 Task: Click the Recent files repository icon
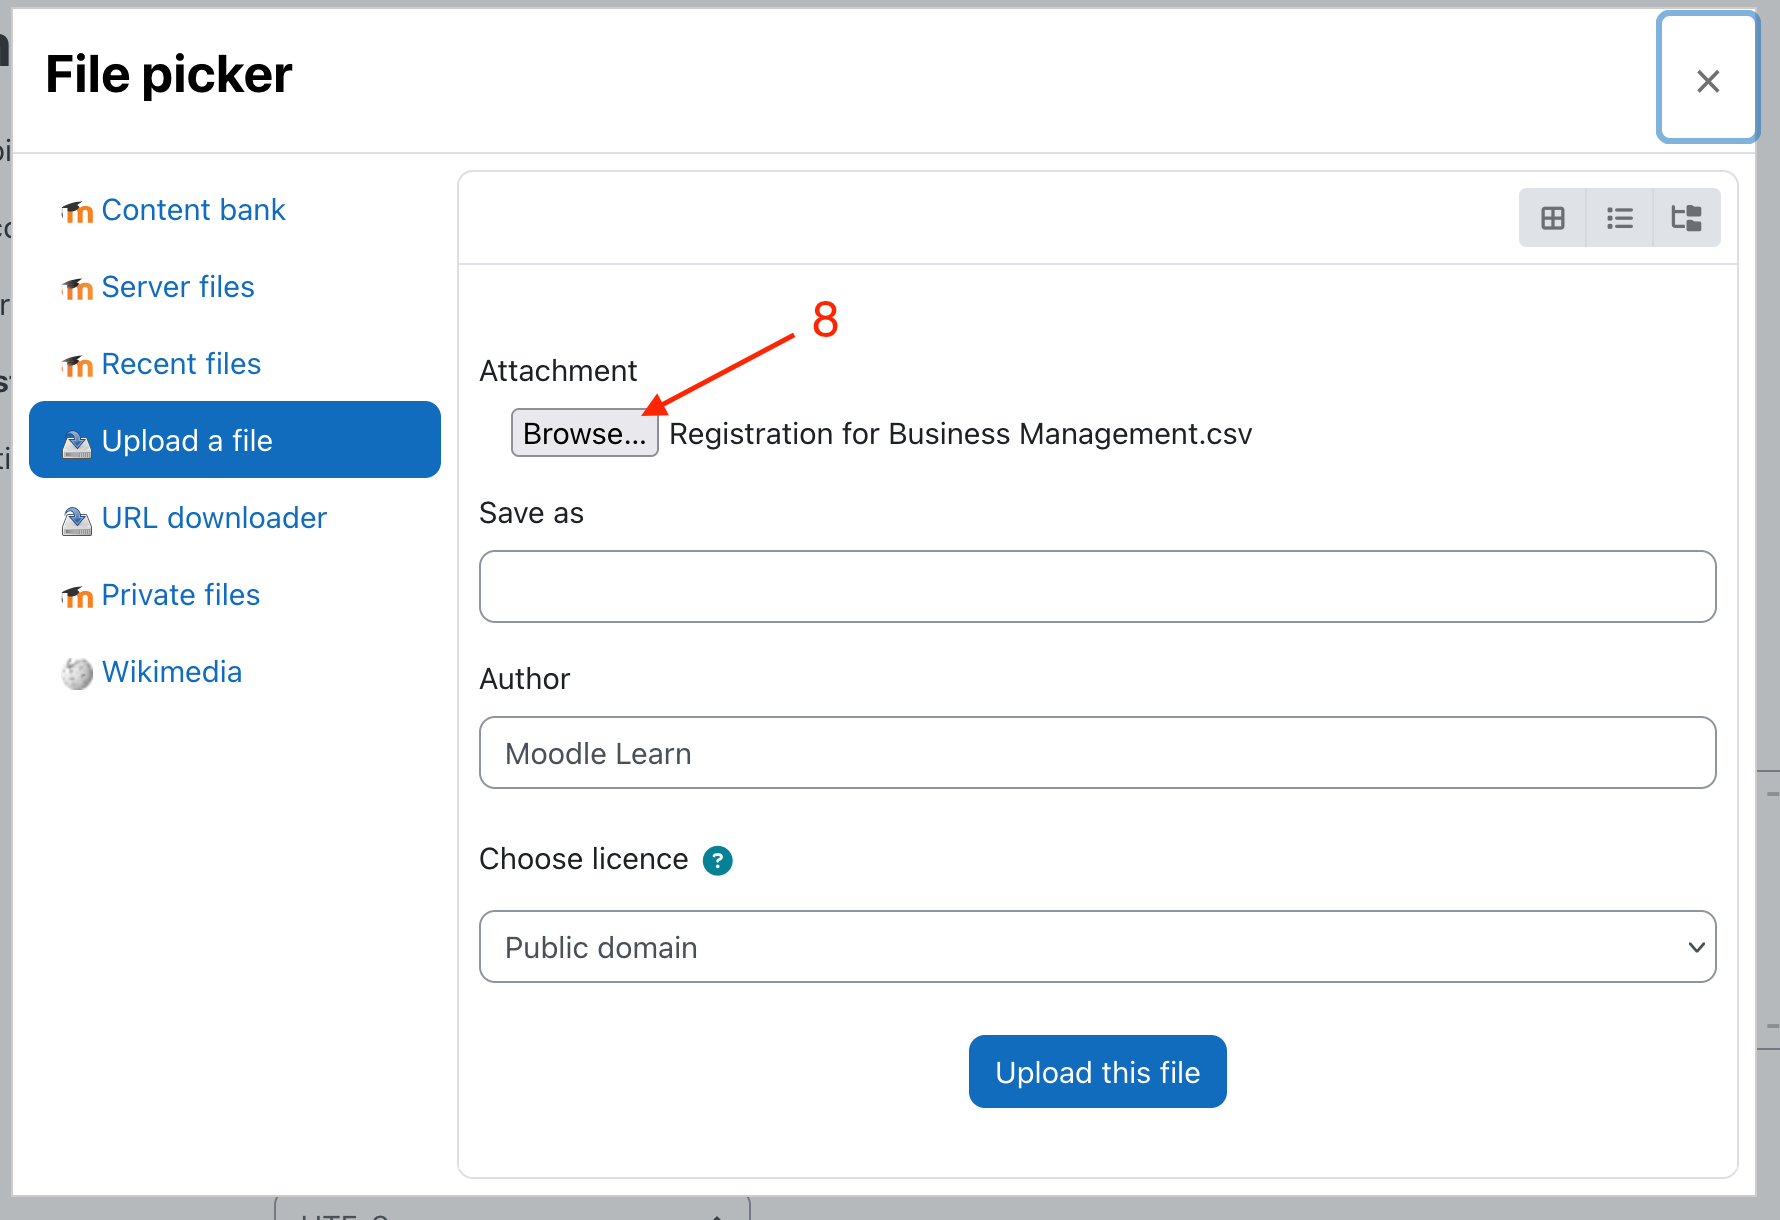click(x=77, y=365)
